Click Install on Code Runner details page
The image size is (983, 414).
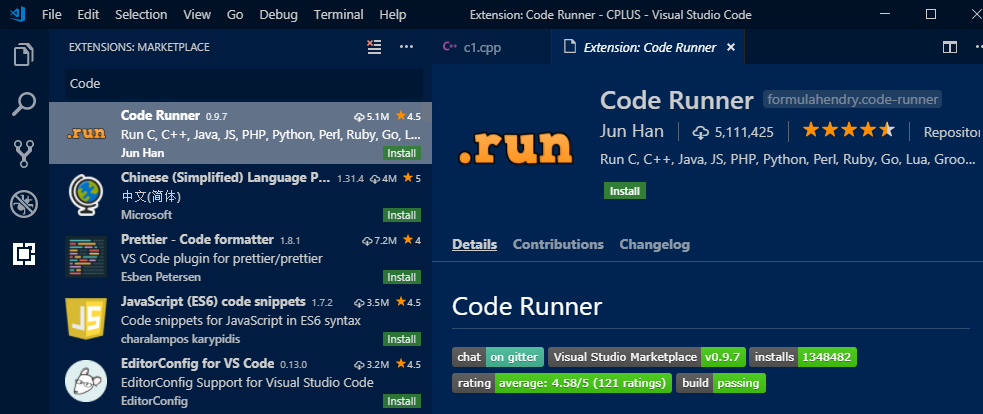click(x=625, y=191)
